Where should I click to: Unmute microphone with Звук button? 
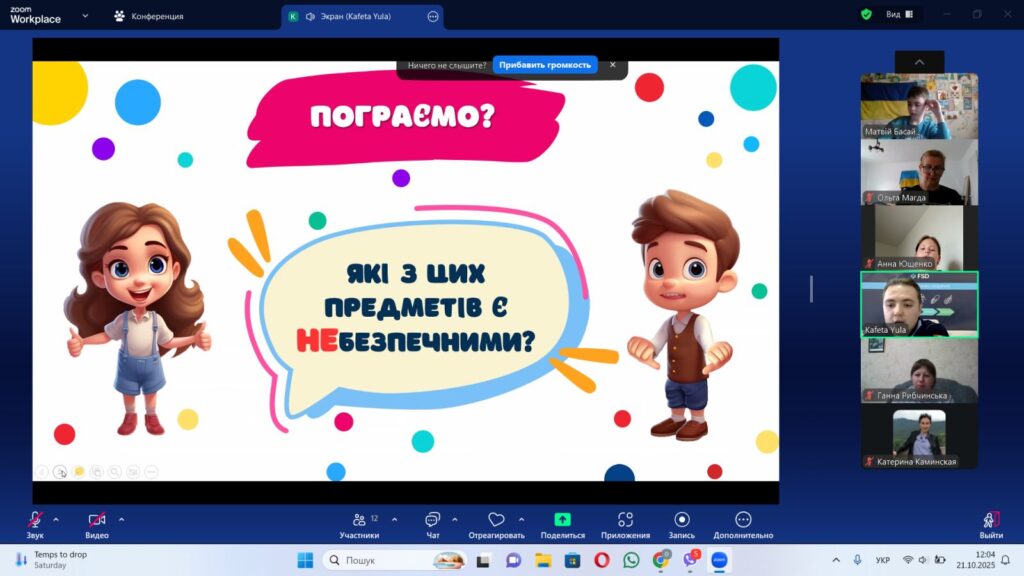point(35,520)
